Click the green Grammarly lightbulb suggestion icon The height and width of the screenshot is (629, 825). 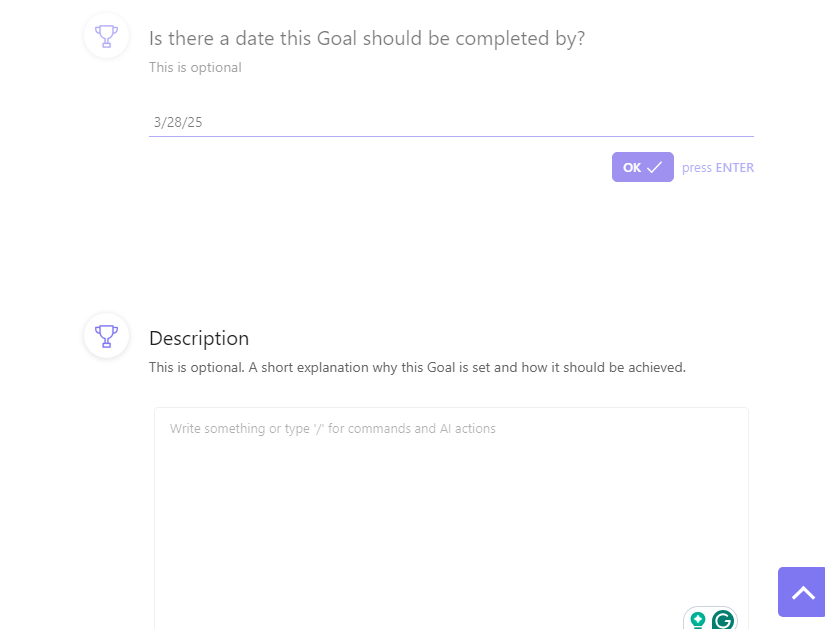[698, 620]
